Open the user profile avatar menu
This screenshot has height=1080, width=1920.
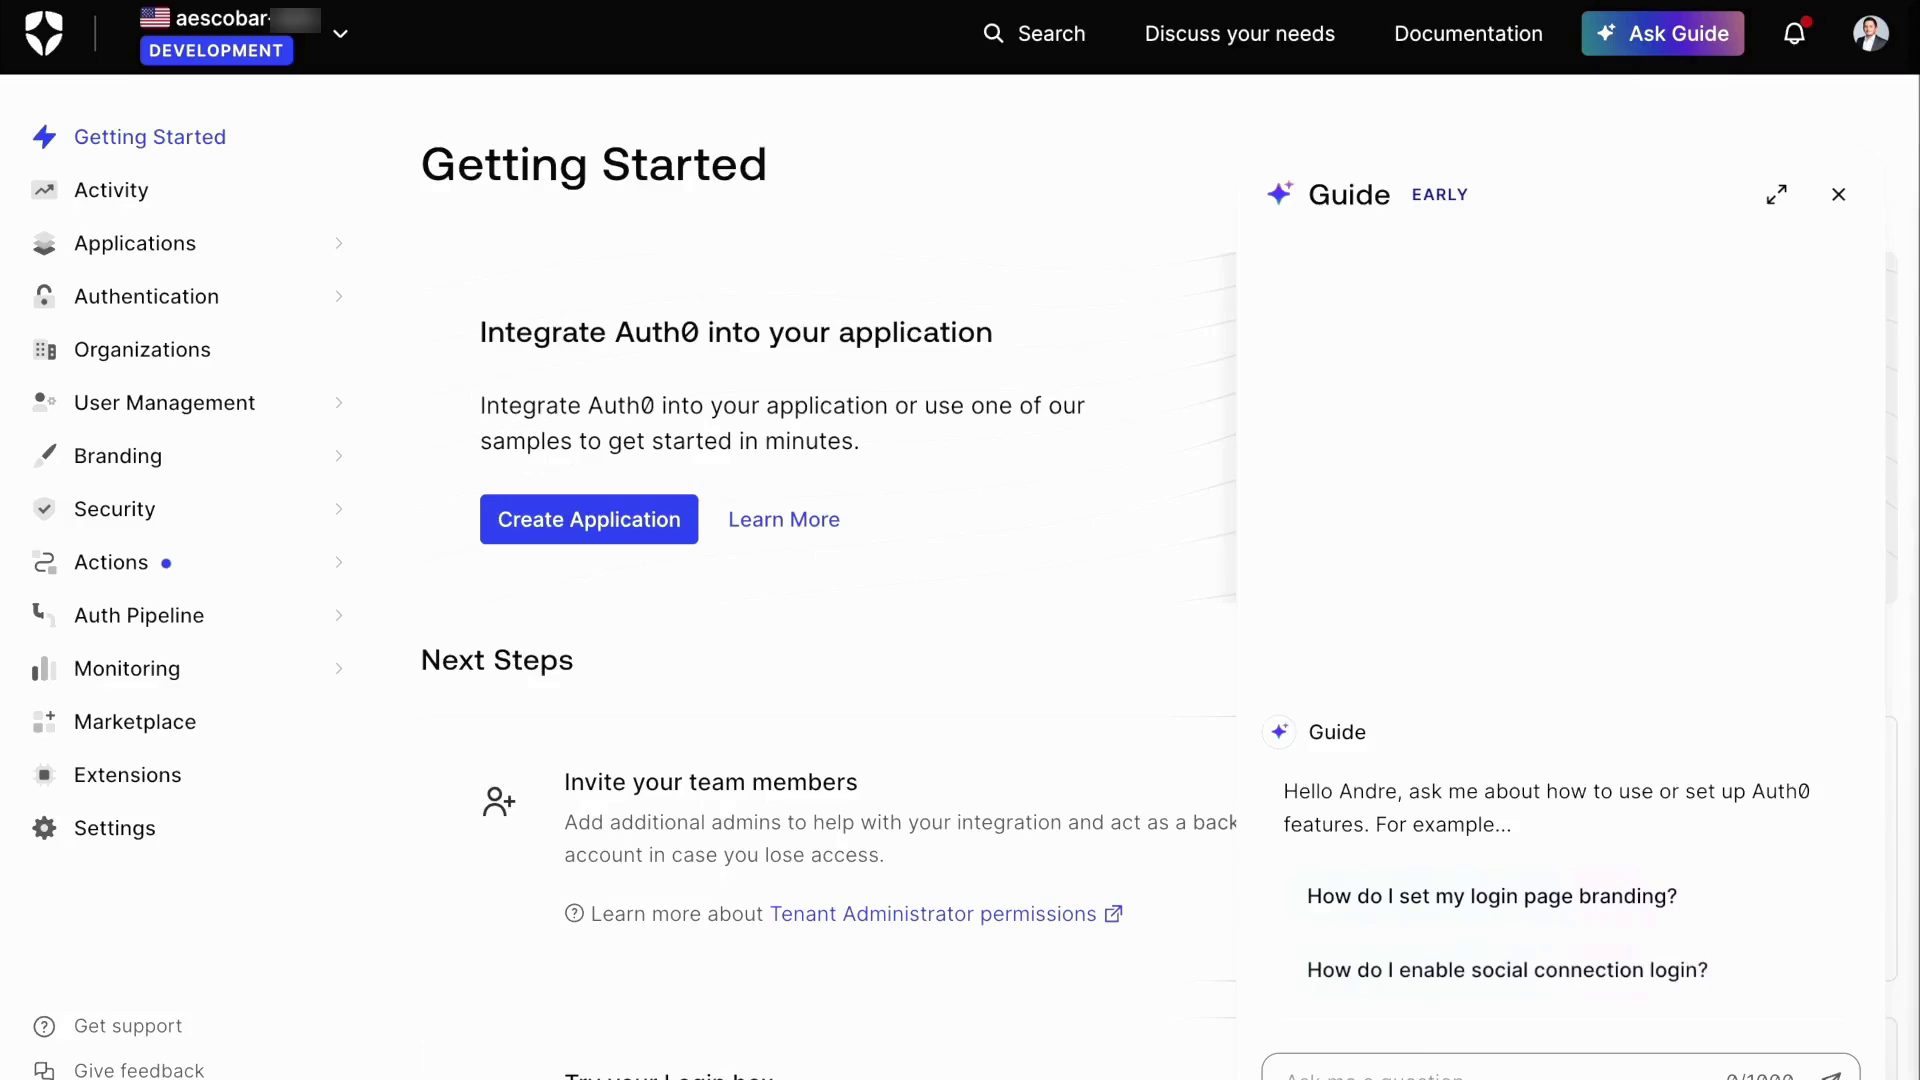pyautogui.click(x=1870, y=34)
